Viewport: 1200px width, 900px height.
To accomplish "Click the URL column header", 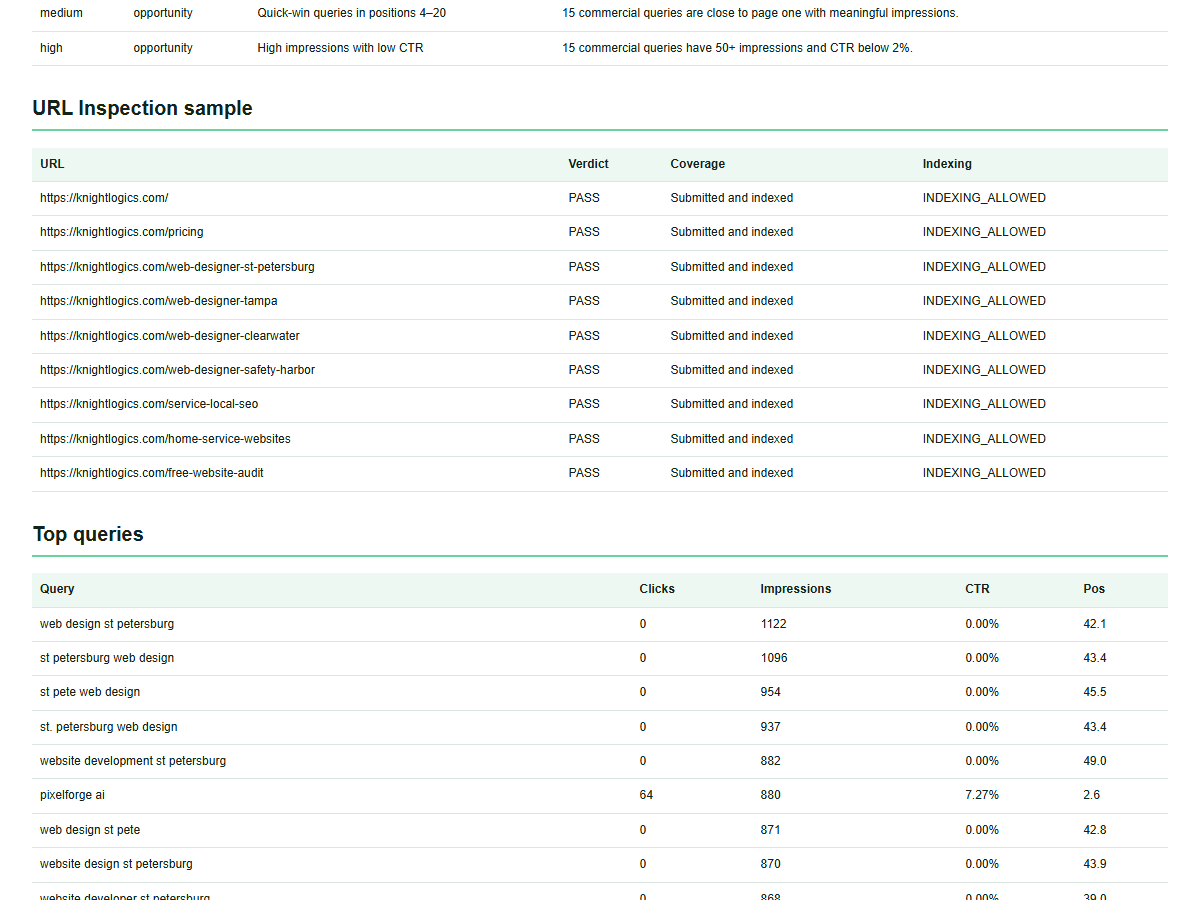I will [x=52, y=164].
